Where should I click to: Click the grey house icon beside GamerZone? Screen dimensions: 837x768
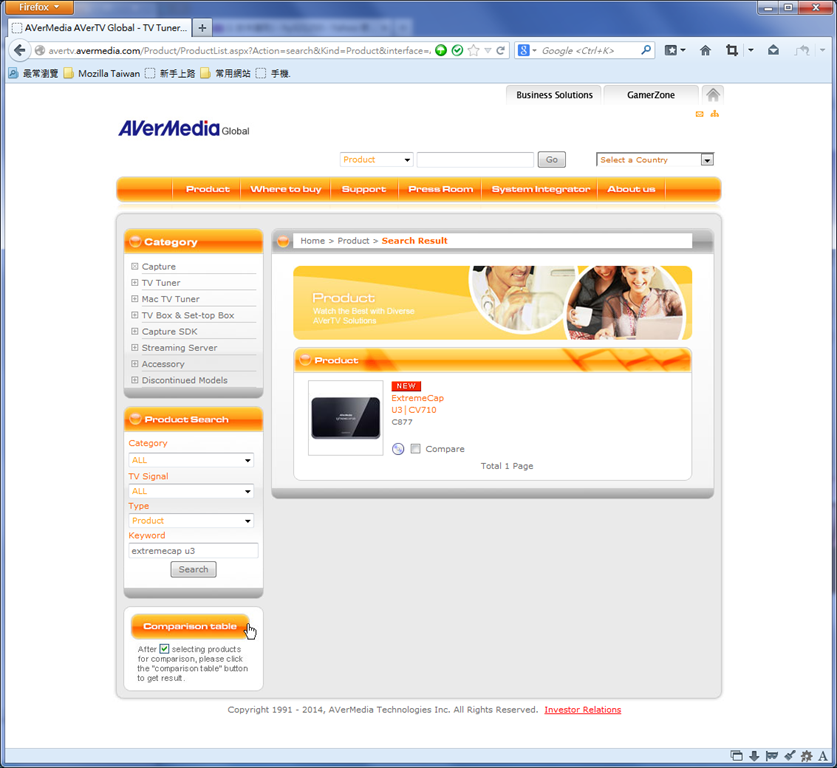coord(713,94)
